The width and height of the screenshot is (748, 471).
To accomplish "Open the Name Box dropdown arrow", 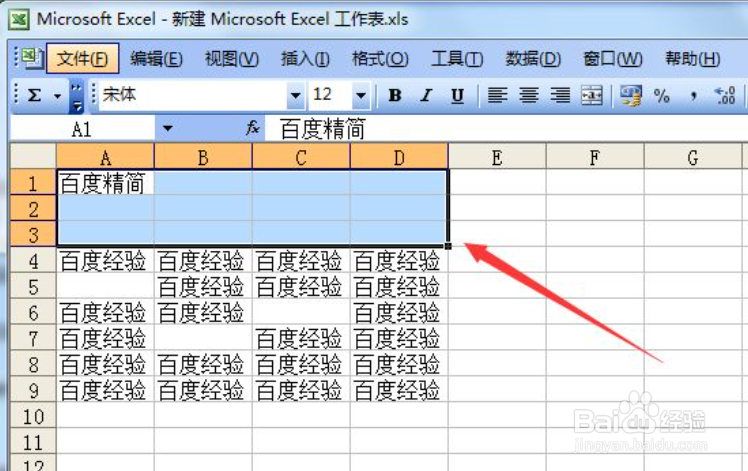I will 167,128.
